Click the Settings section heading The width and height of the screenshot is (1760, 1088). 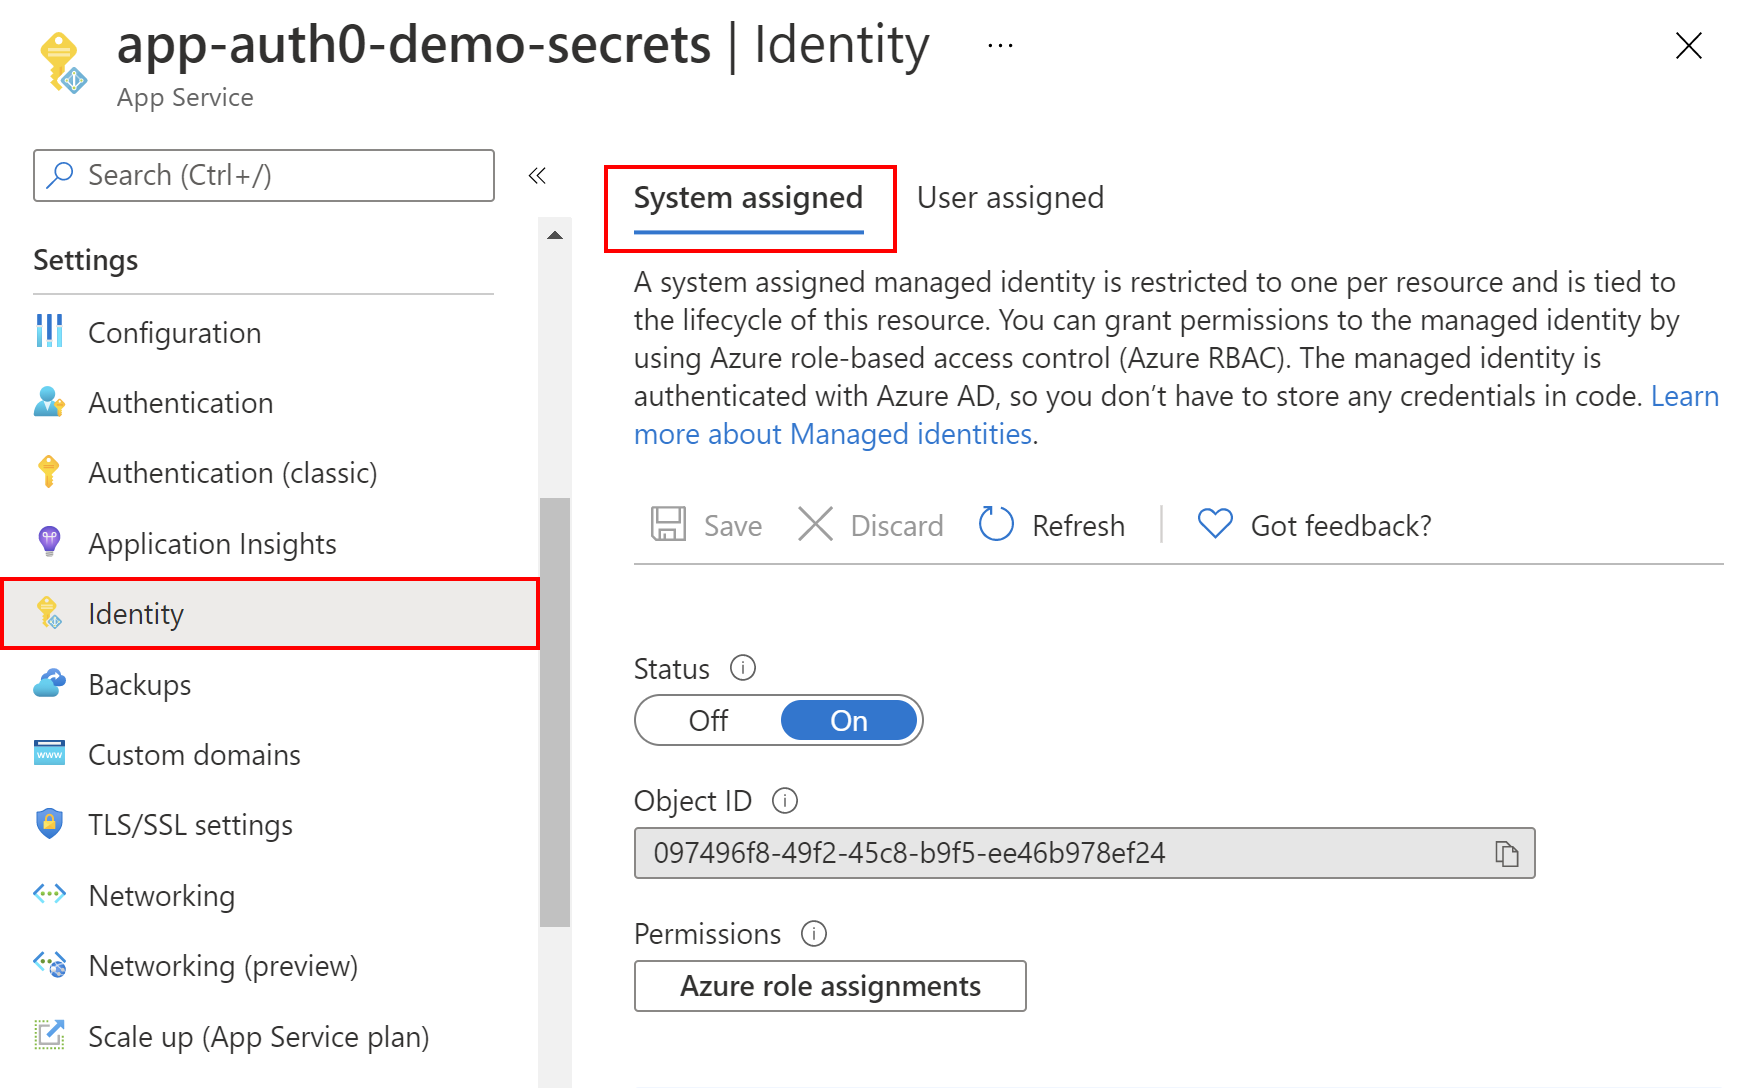[x=86, y=261]
